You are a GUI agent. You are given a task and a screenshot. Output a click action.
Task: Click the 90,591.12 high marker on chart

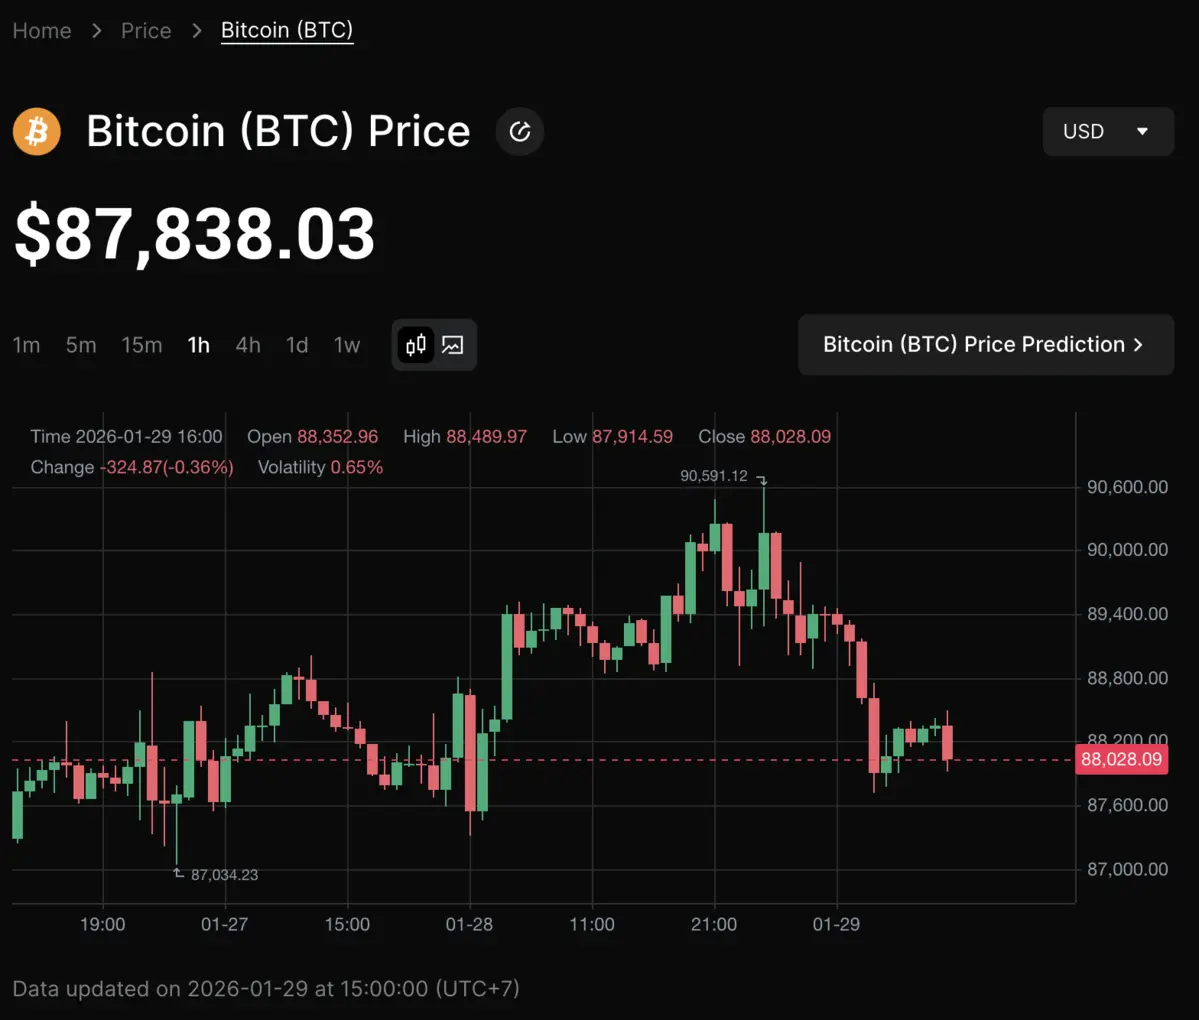click(x=714, y=476)
